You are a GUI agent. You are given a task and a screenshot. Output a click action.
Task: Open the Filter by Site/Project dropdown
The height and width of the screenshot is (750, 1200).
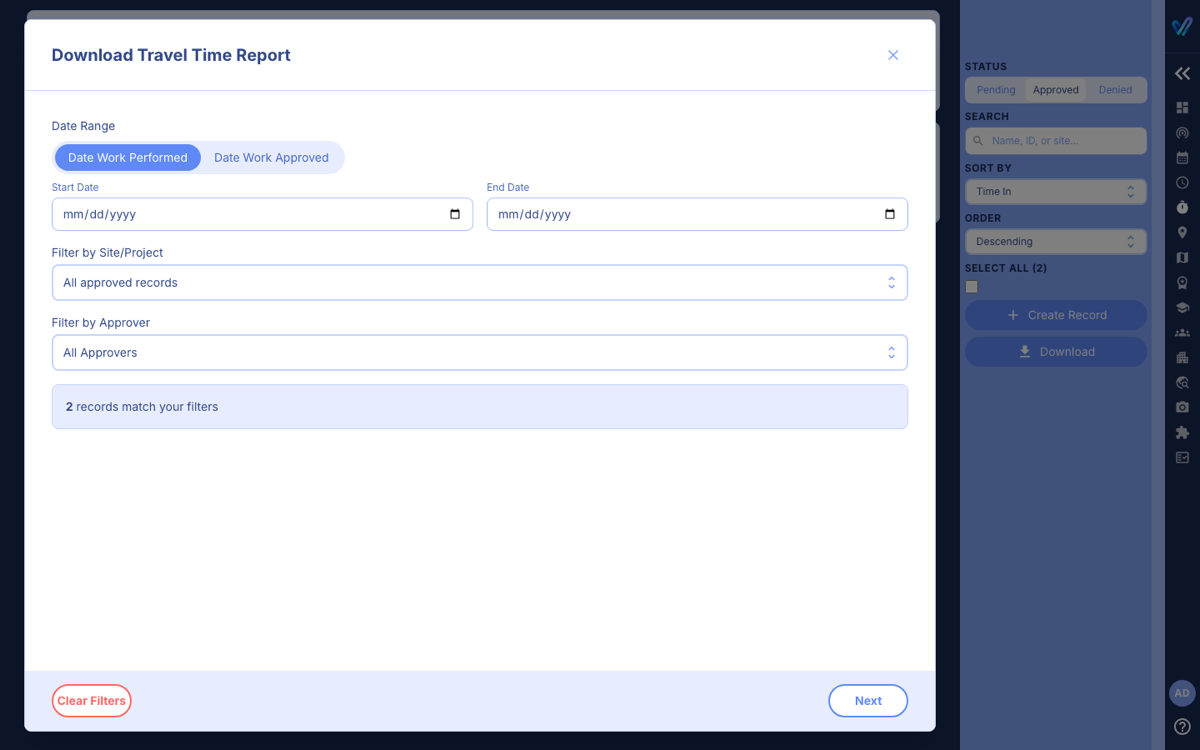[480, 283]
